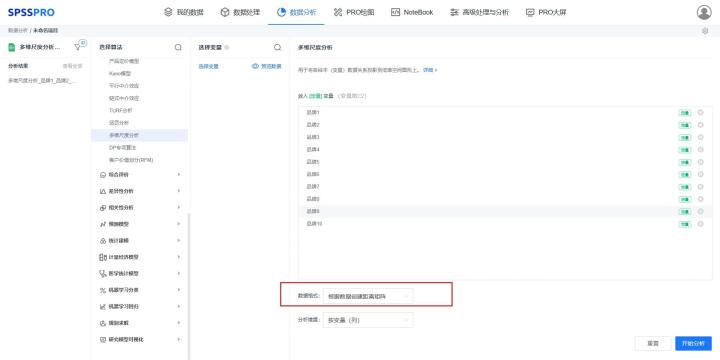Open the dataset filter funnel icon
The height and width of the screenshot is (360, 720).
click(x=78, y=47)
